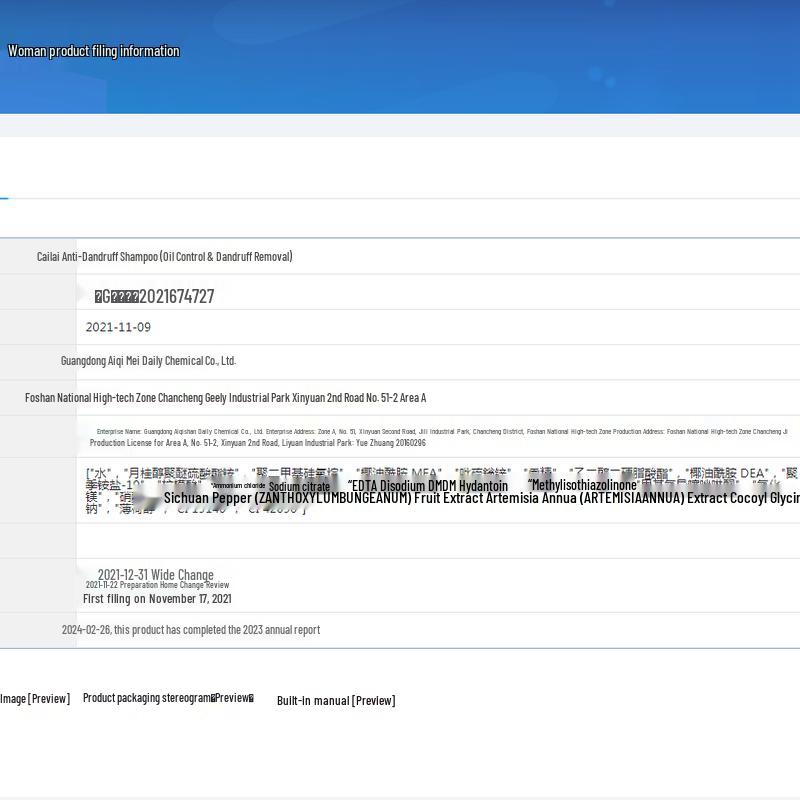Open the Product packaging stereogram preview link
The image size is (800, 800).
[x=168, y=698]
